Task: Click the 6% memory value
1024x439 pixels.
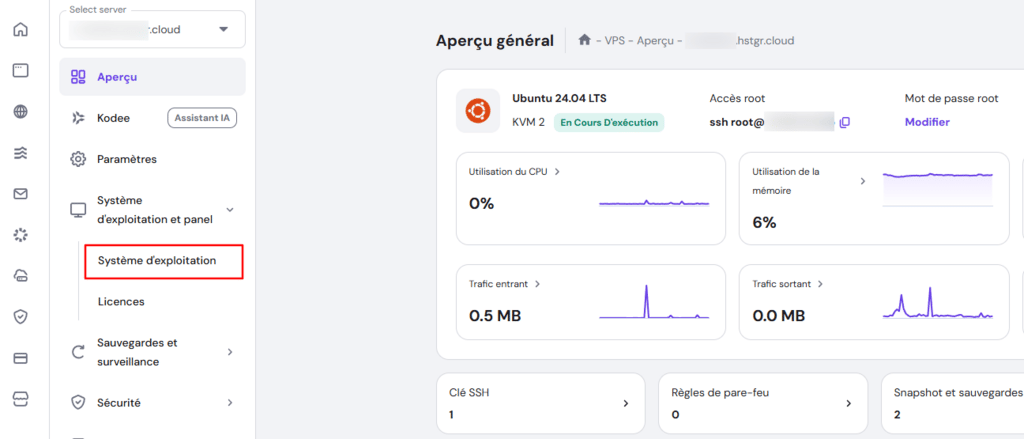Action: pos(764,223)
